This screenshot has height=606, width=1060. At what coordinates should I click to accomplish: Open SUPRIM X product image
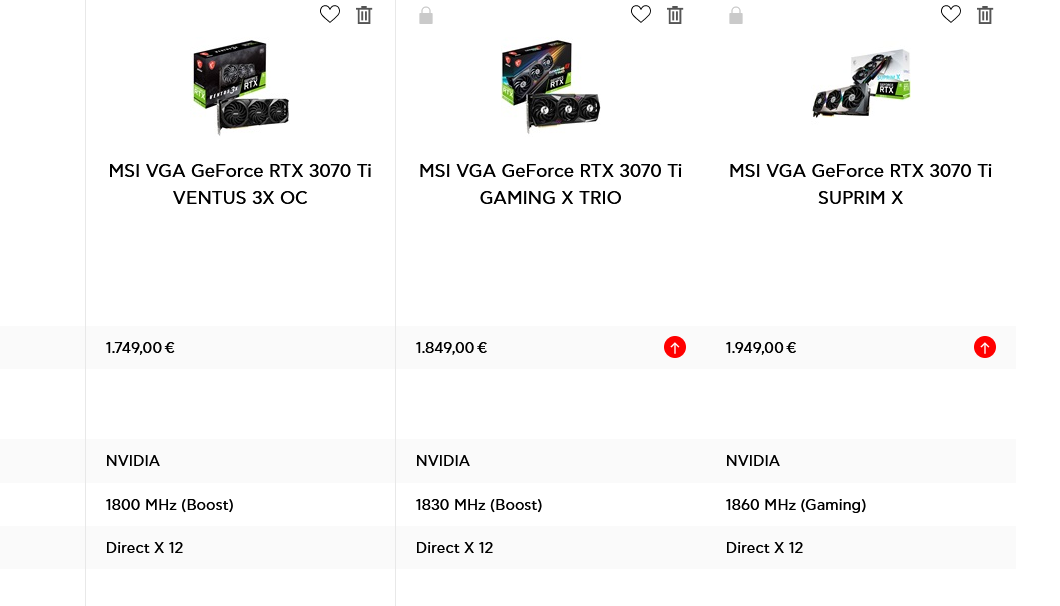coord(861,84)
